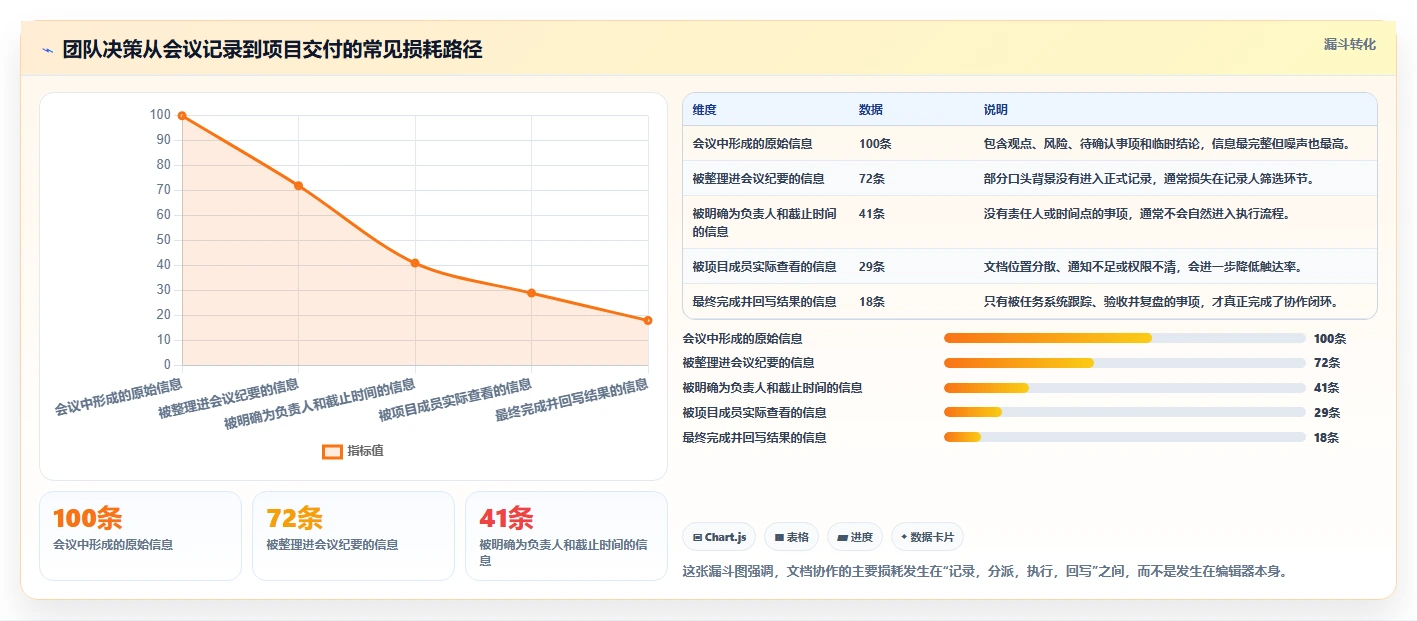The width and height of the screenshot is (1417, 621).
Task: Click the 72条 progress bar
Action: [x=1125, y=363]
